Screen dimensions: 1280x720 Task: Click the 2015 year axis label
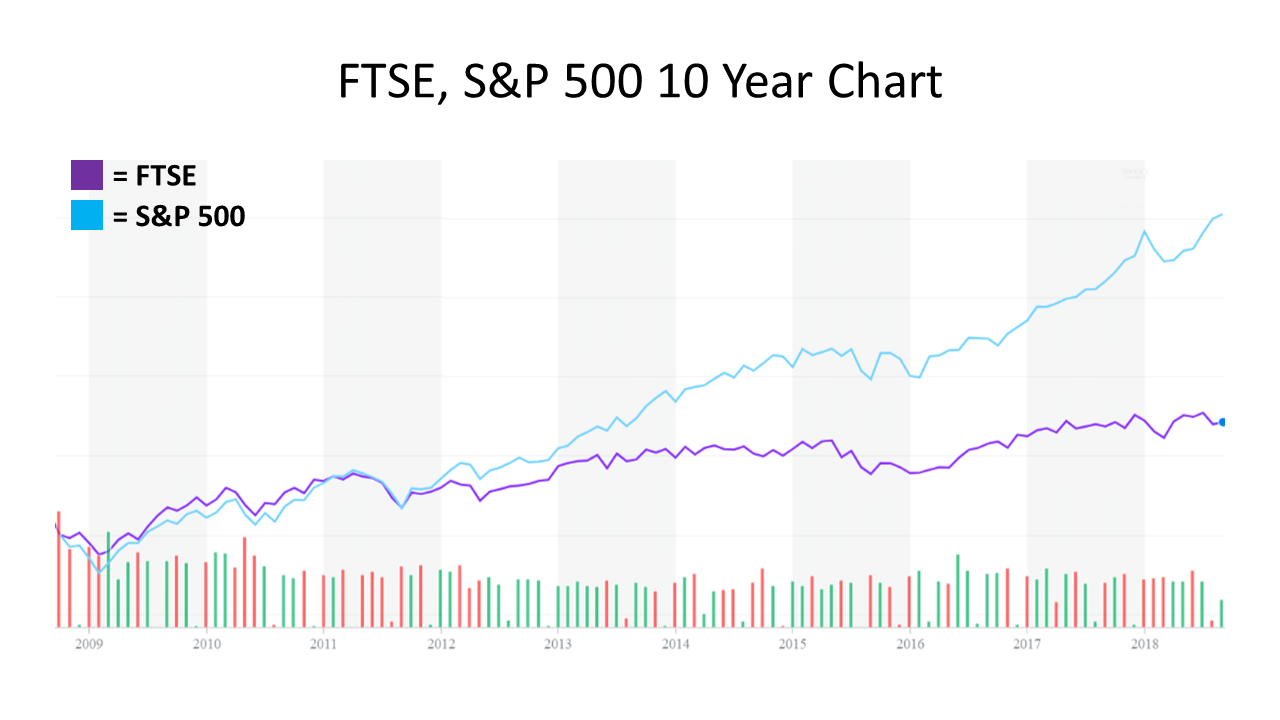793,644
